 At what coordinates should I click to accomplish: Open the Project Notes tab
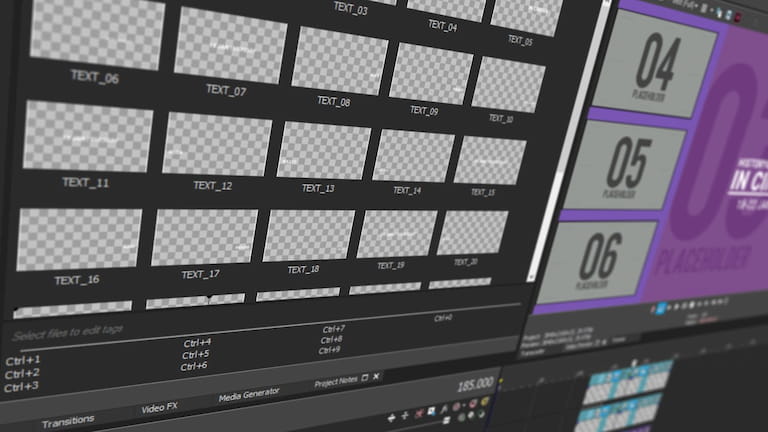(336, 383)
